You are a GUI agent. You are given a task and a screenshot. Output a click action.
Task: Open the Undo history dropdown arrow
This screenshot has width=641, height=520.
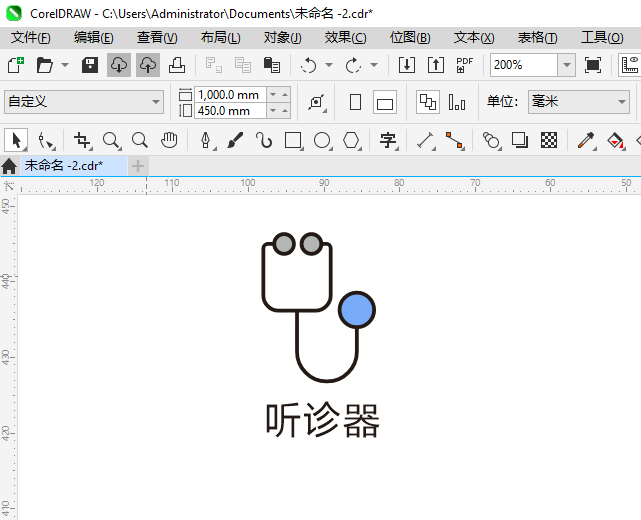click(x=329, y=65)
